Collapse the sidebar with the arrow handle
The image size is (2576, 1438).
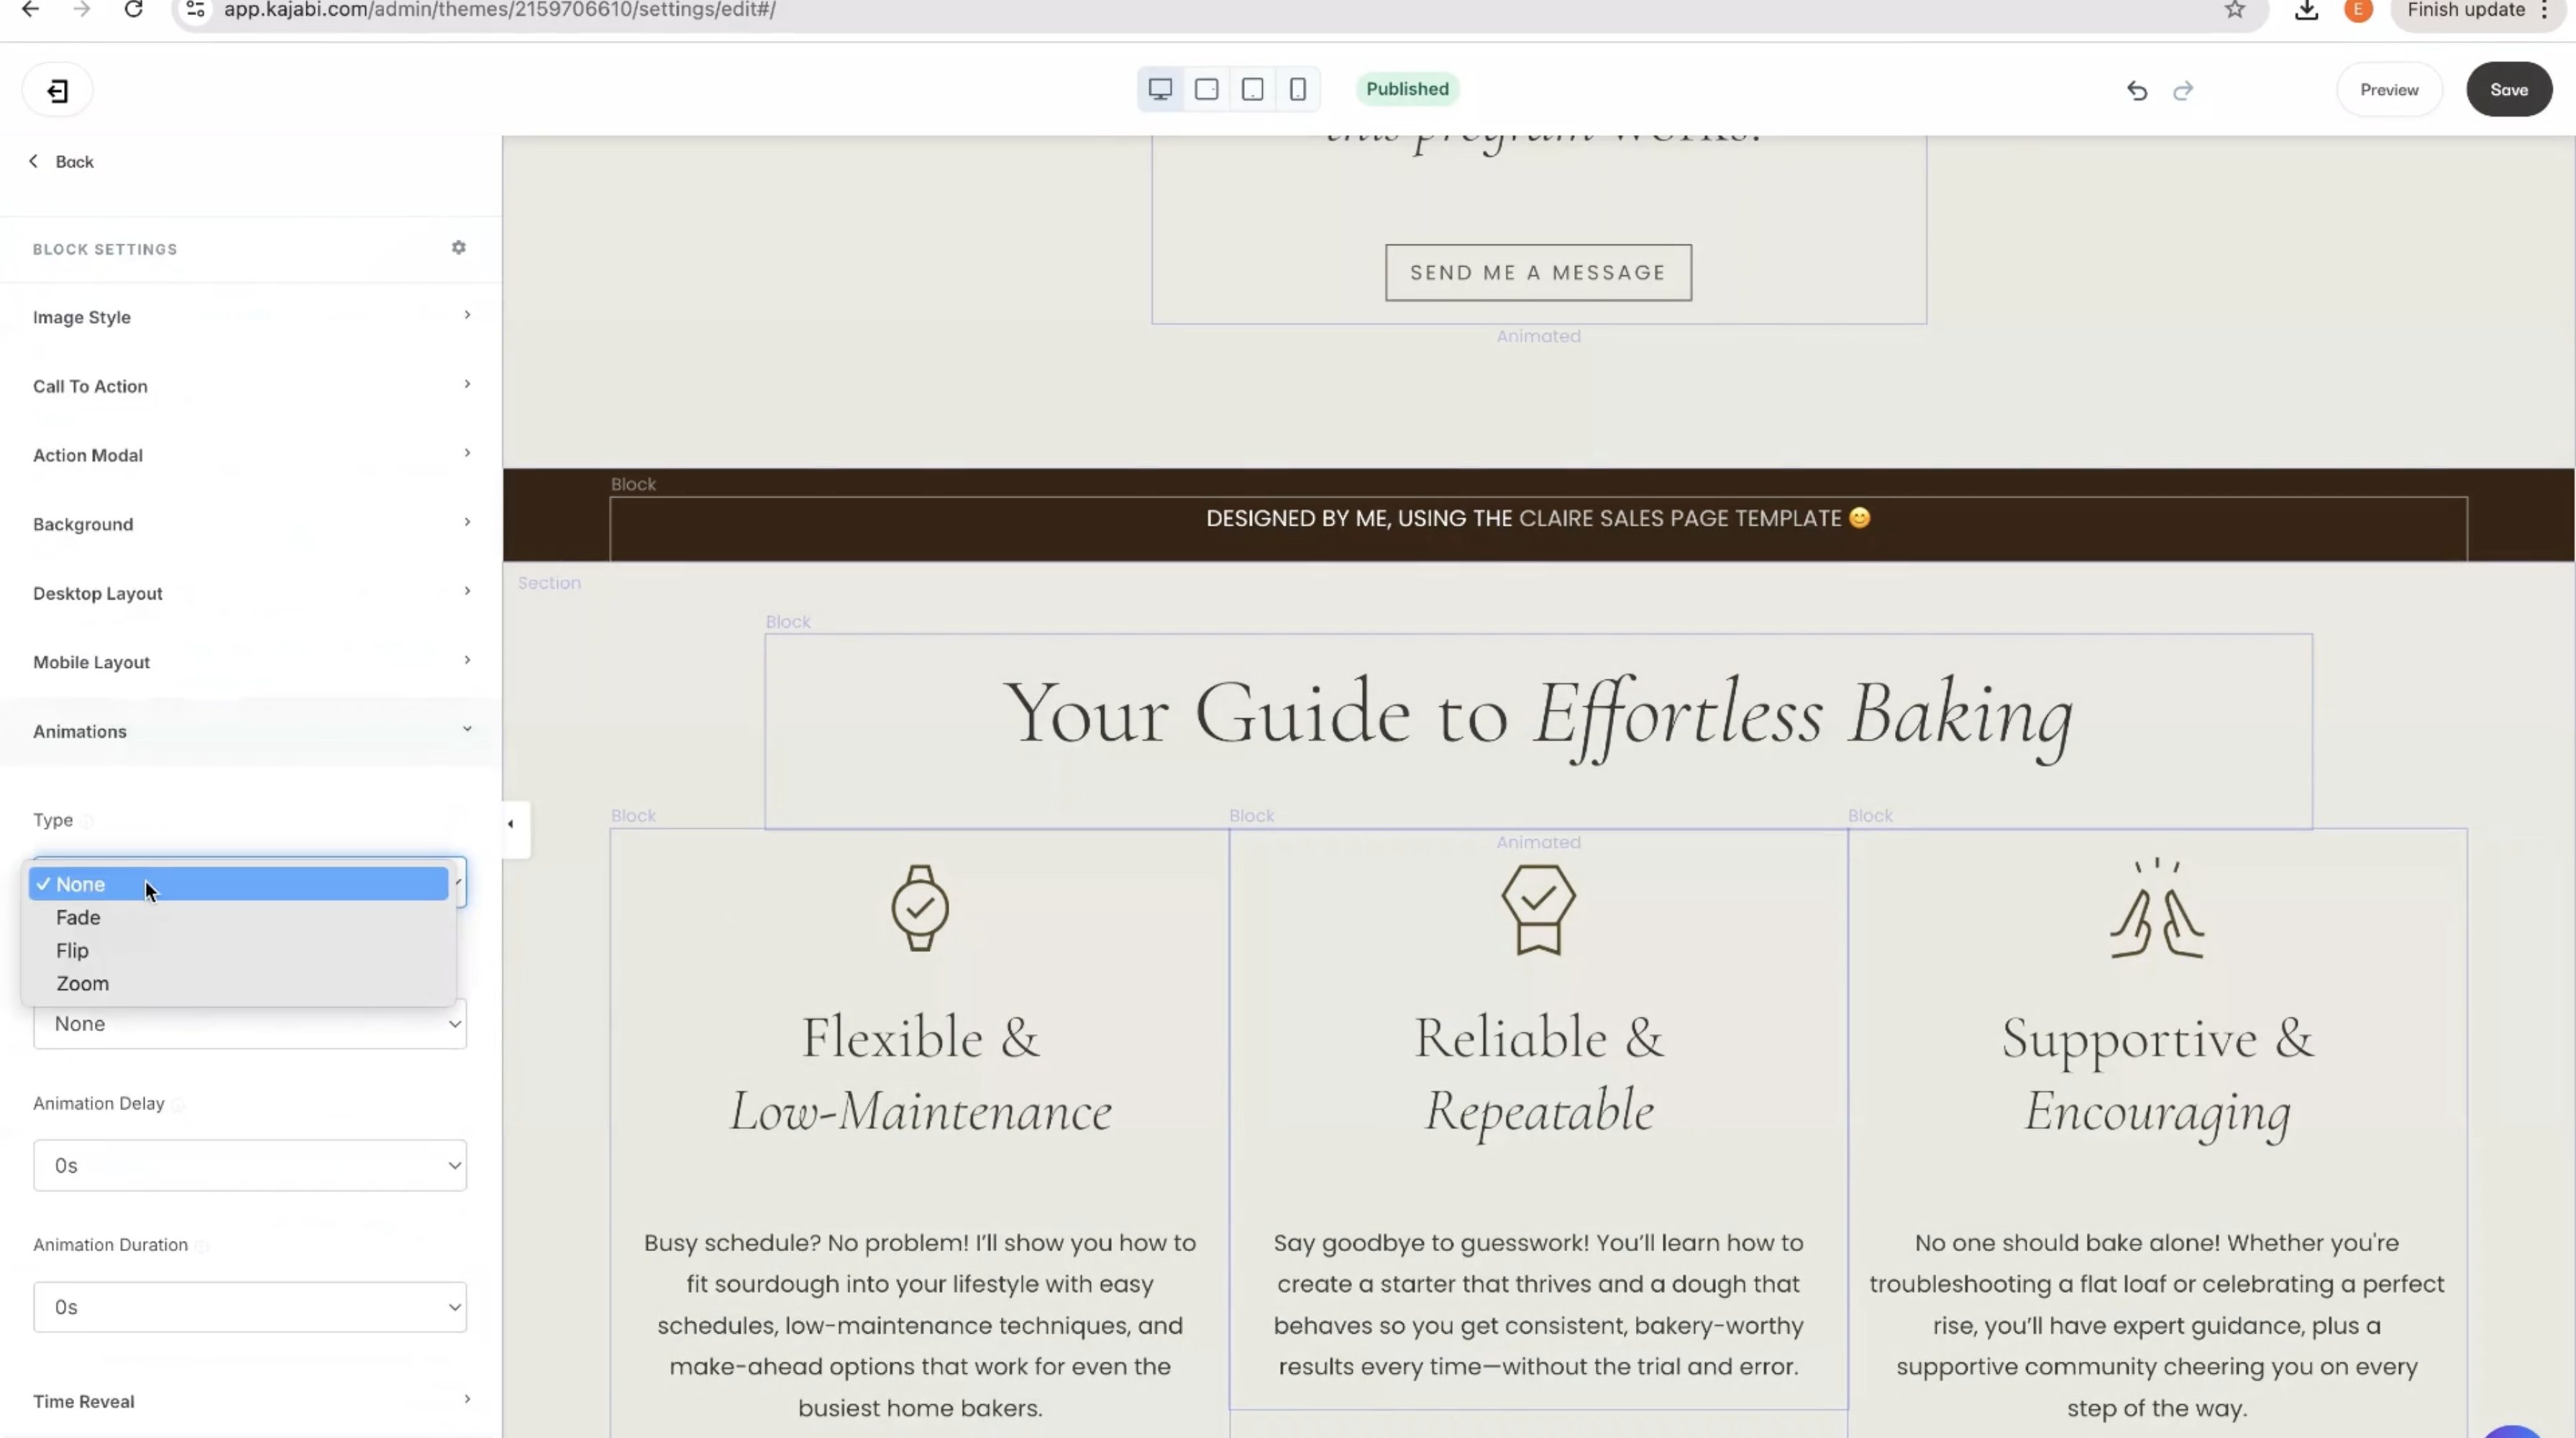[511, 825]
